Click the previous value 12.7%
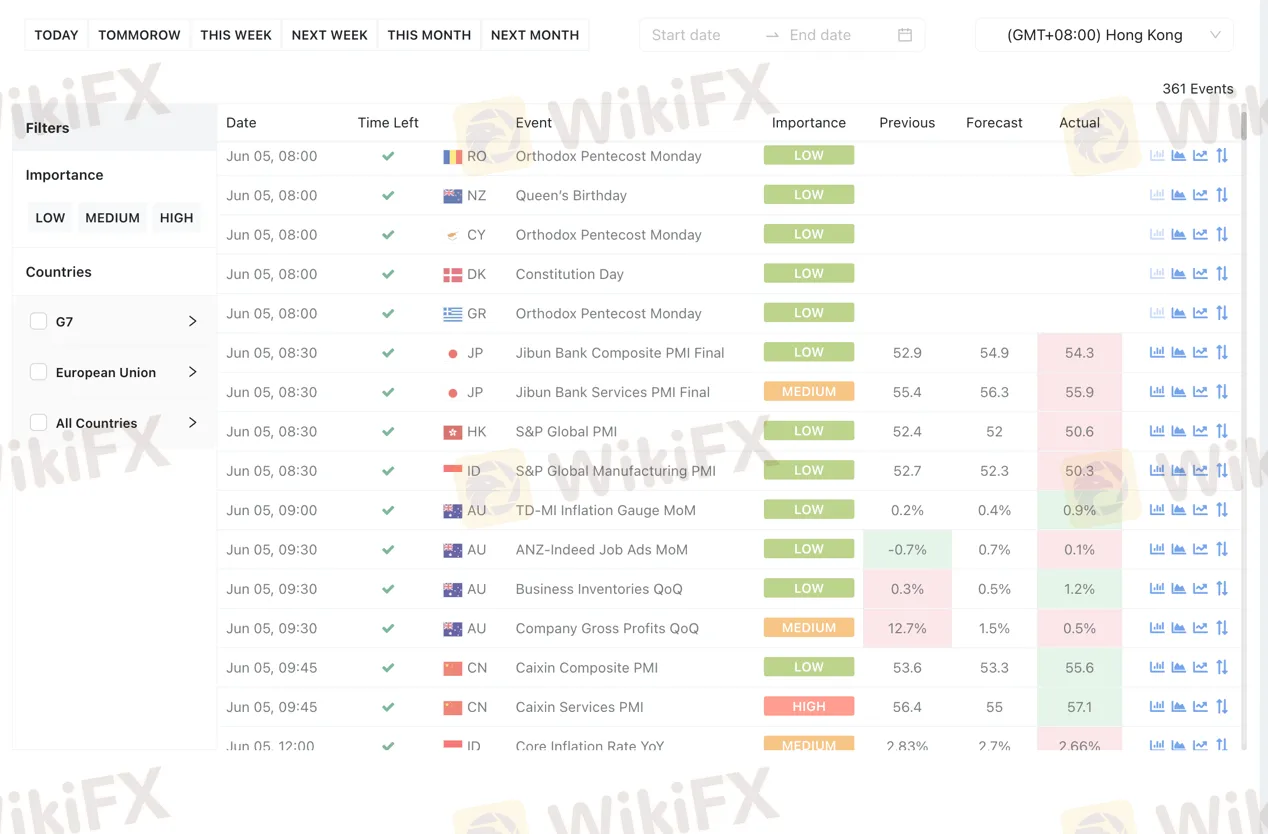 [907, 628]
